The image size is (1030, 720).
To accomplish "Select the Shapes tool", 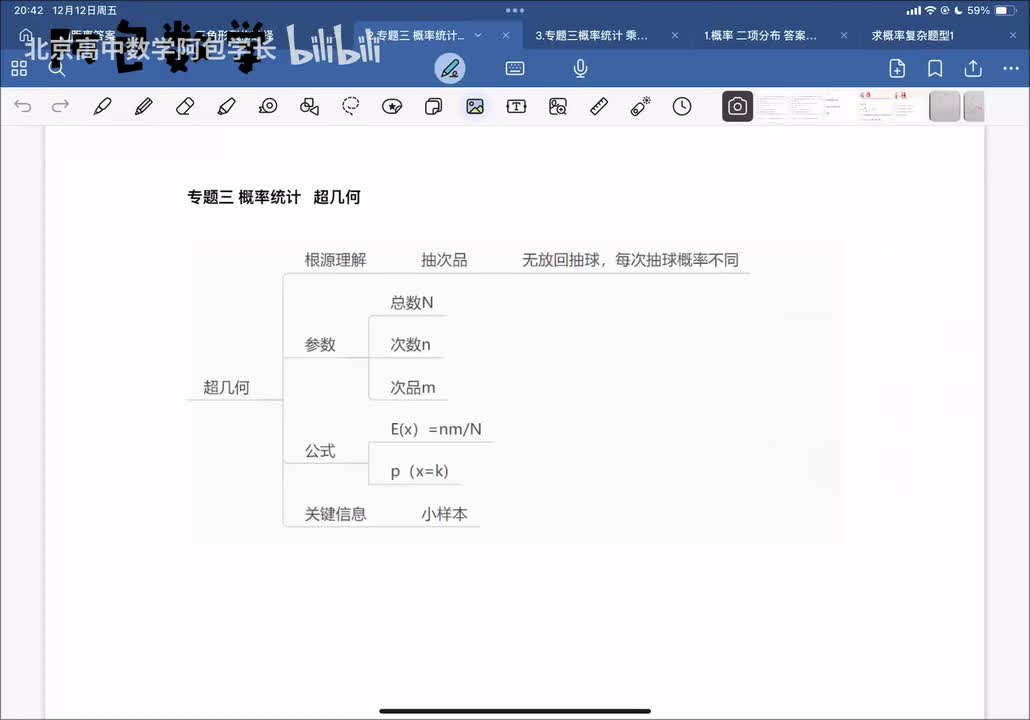I will 309,106.
